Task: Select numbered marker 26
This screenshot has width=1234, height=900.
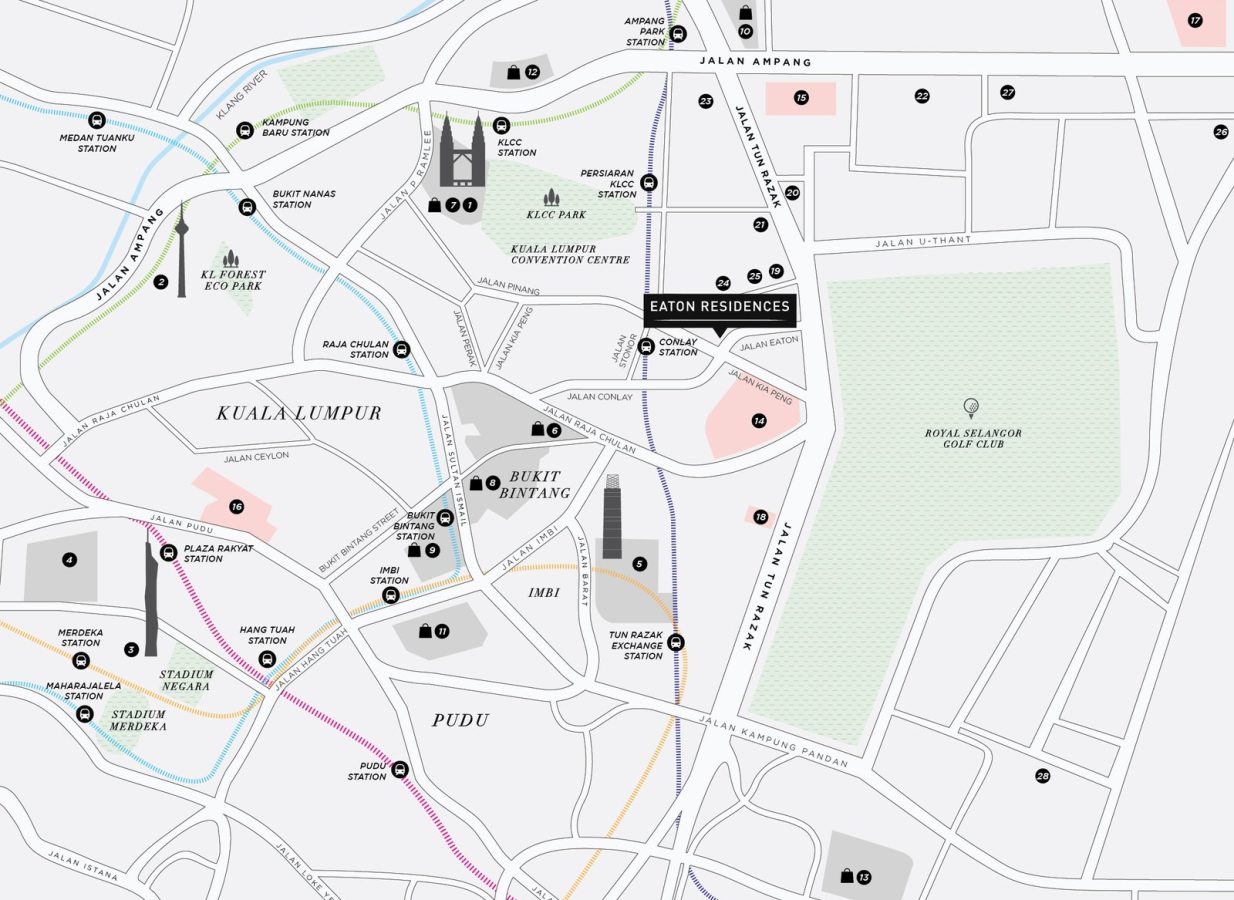Action: pos(1220,132)
